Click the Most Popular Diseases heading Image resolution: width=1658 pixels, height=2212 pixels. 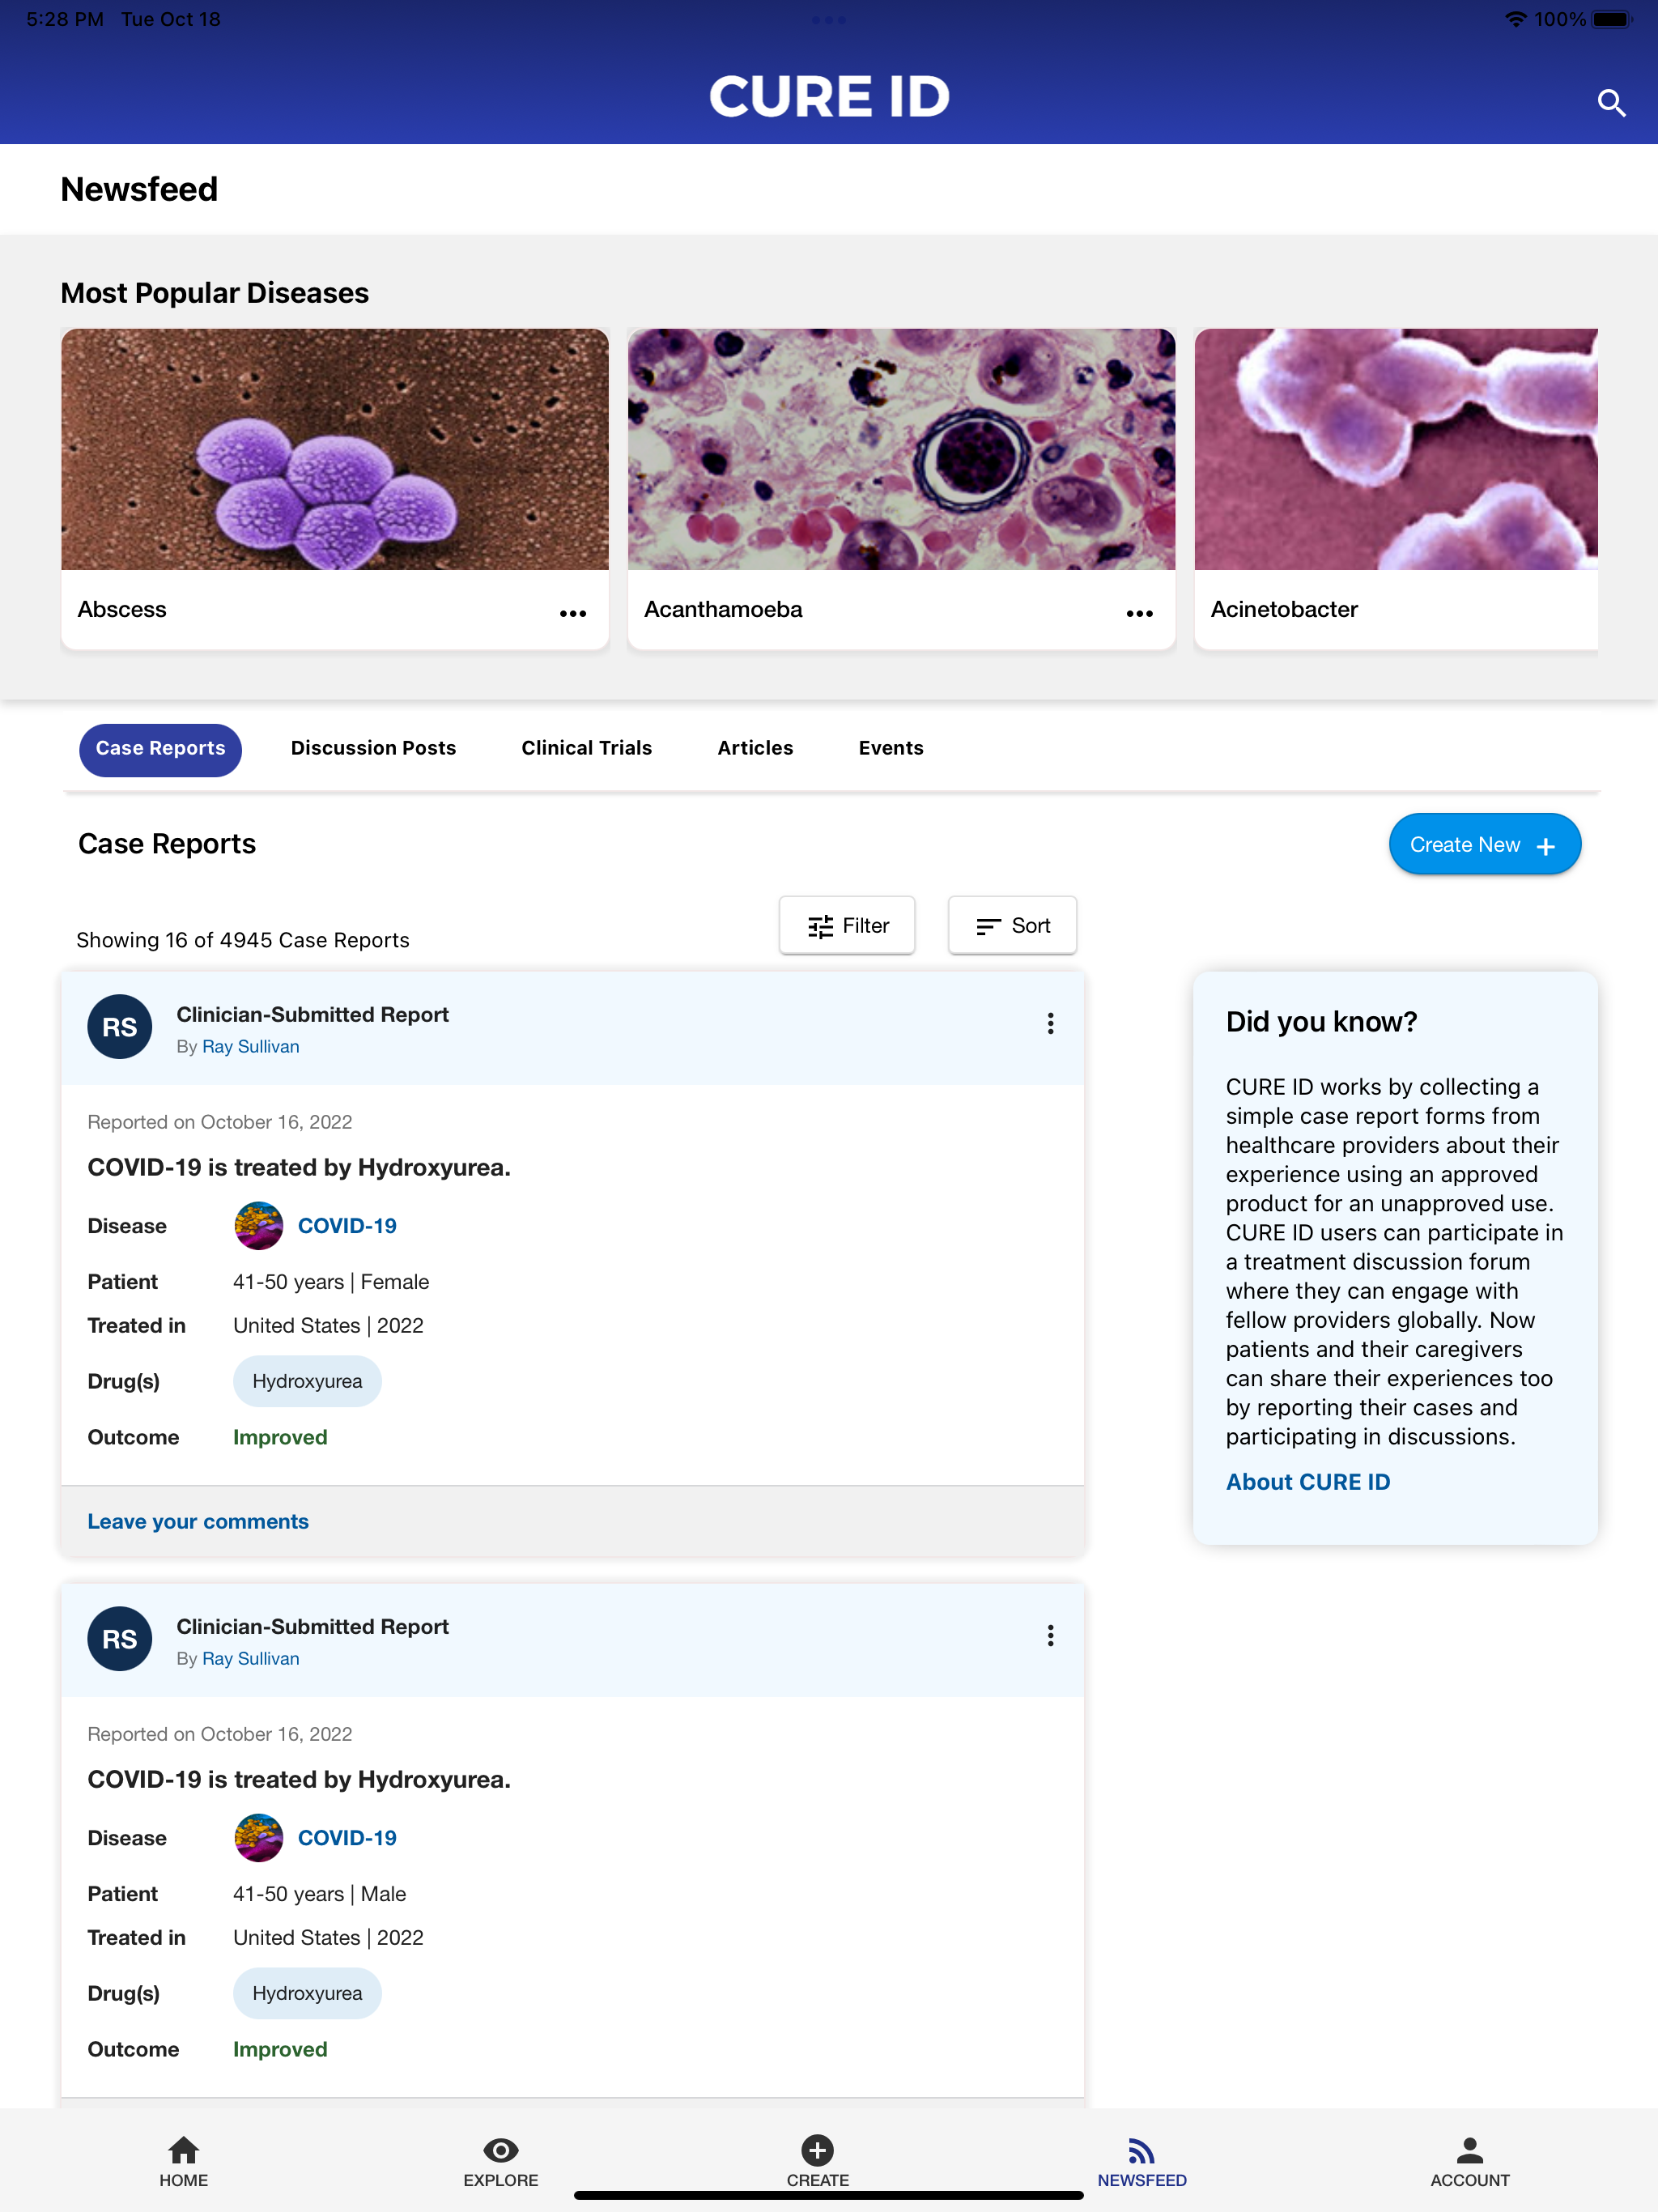tap(215, 292)
